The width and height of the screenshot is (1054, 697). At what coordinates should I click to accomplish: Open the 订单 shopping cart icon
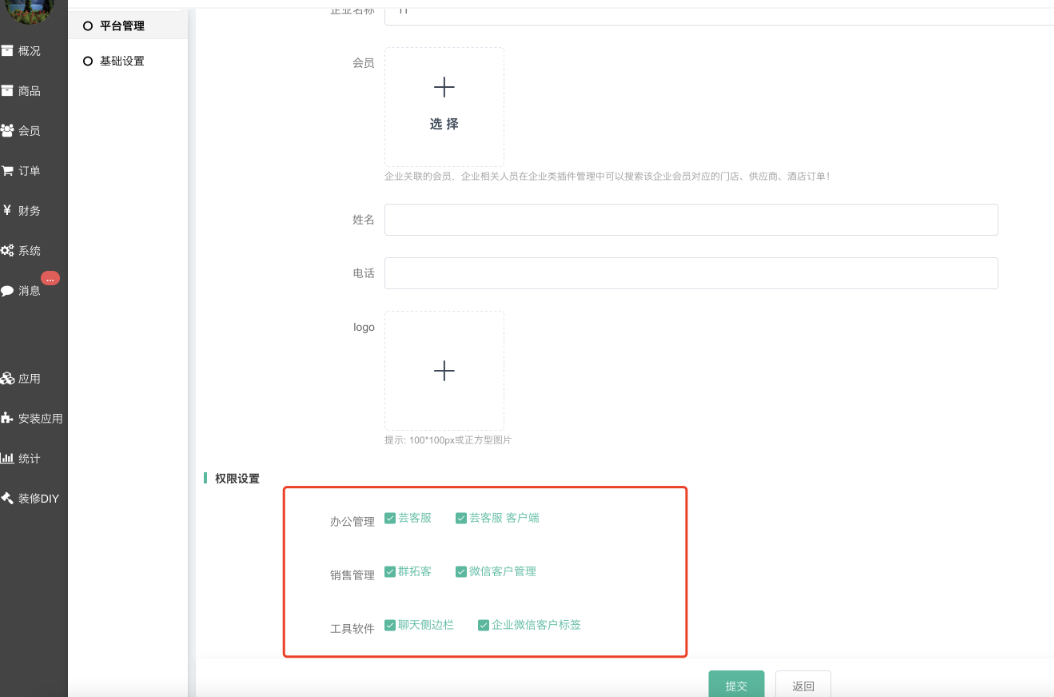pos(7,171)
